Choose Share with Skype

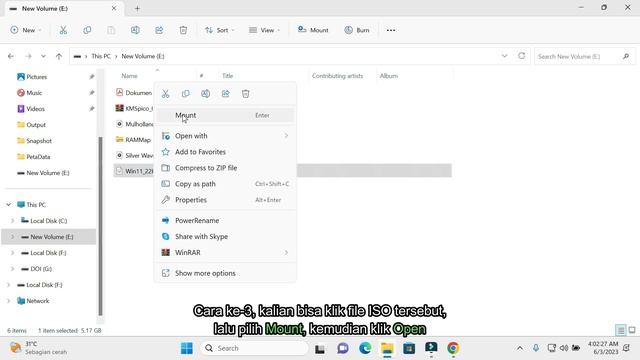225,236
